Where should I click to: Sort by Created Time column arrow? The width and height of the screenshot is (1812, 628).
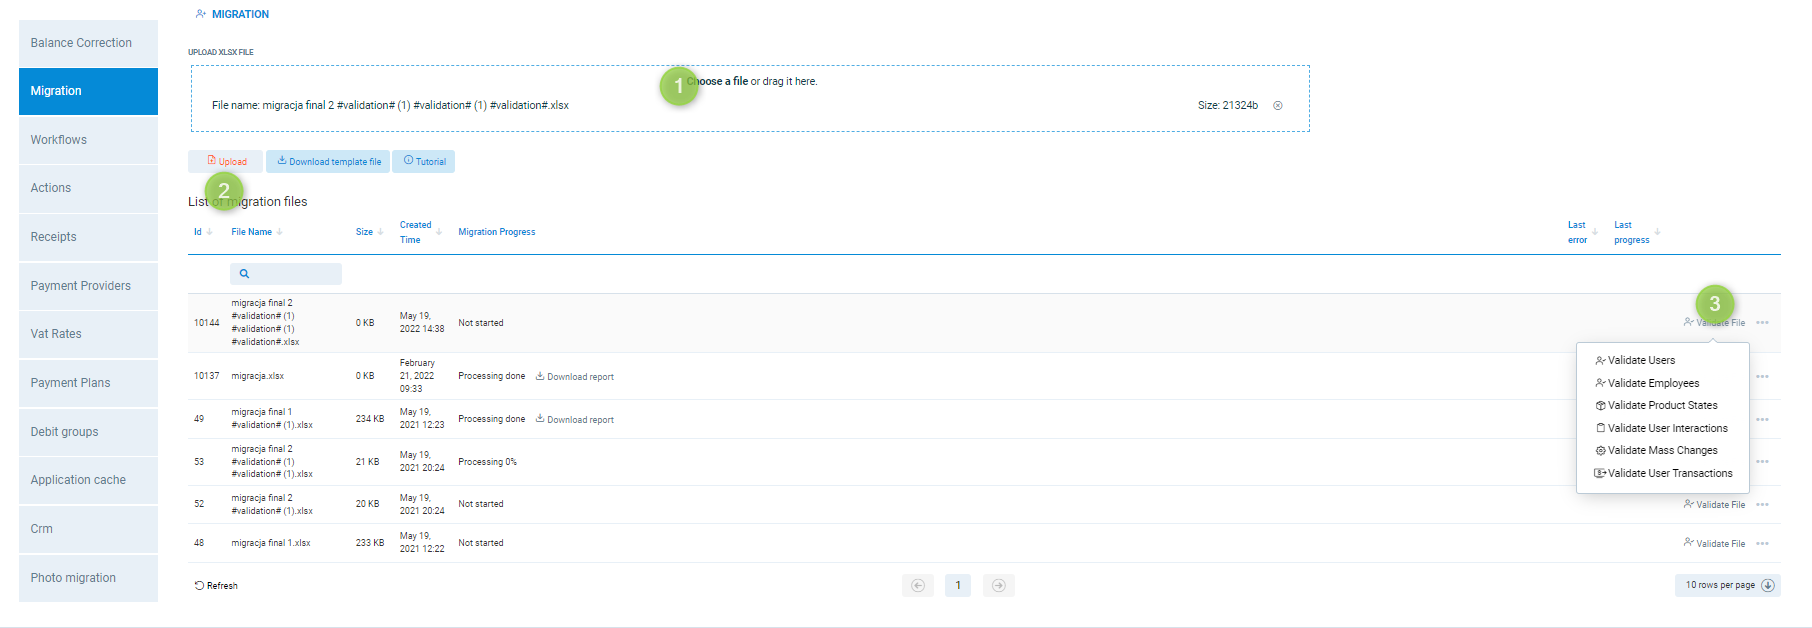(439, 232)
